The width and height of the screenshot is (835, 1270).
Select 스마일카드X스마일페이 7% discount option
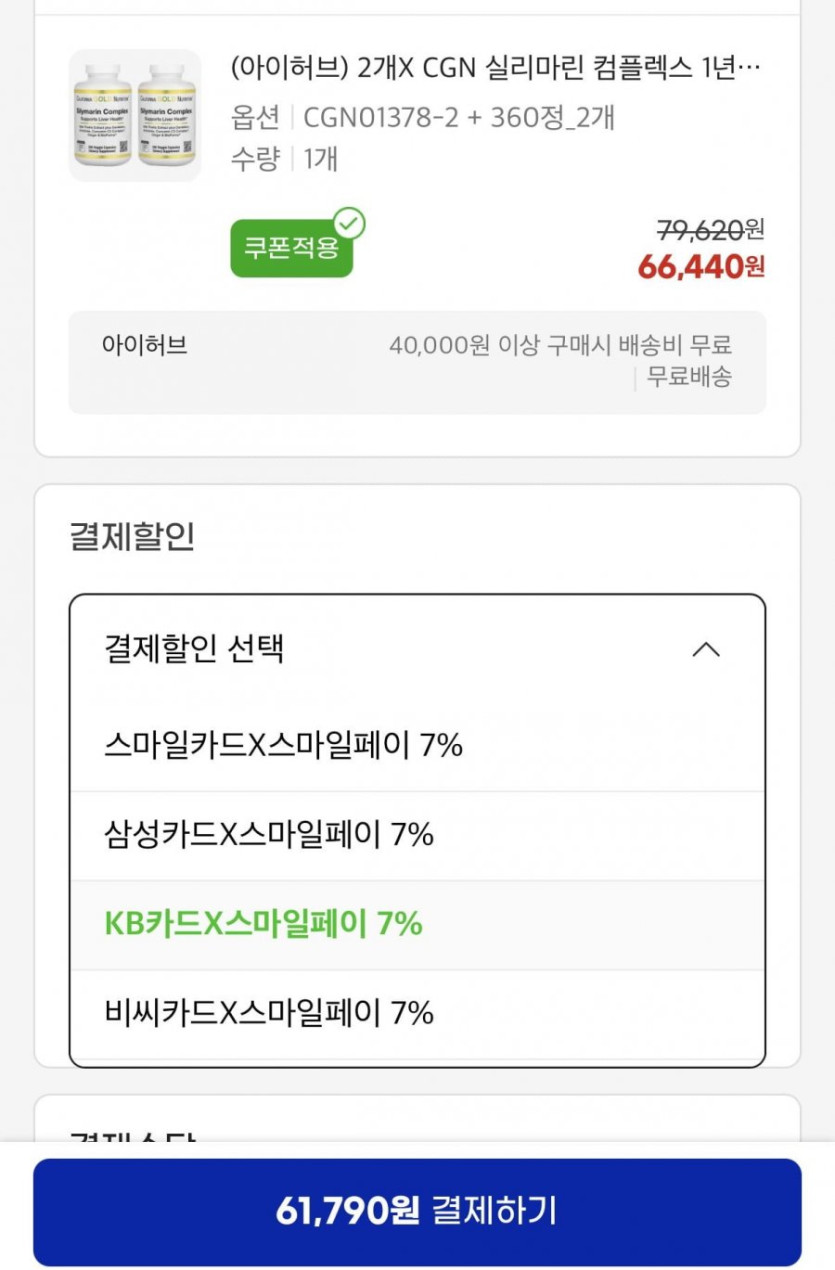[x=283, y=745]
